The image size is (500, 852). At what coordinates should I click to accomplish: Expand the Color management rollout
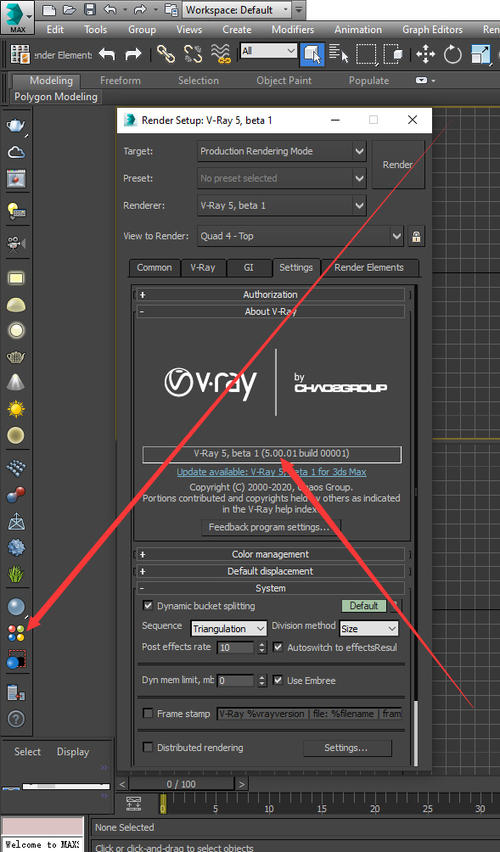[270, 554]
